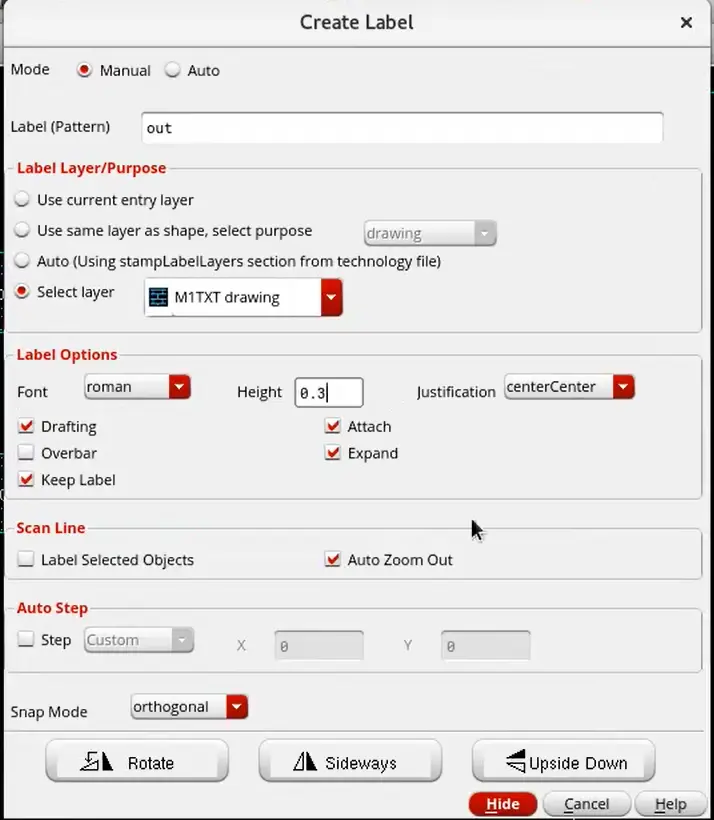Viewport: 714px width, 820px height.
Task: Open the M1TXT drawing layer dropdown arrow
Action: tap(332, 297)
